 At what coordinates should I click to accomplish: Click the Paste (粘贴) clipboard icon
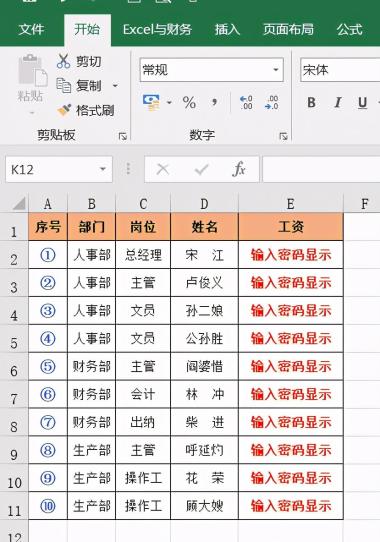pos(32,71)
